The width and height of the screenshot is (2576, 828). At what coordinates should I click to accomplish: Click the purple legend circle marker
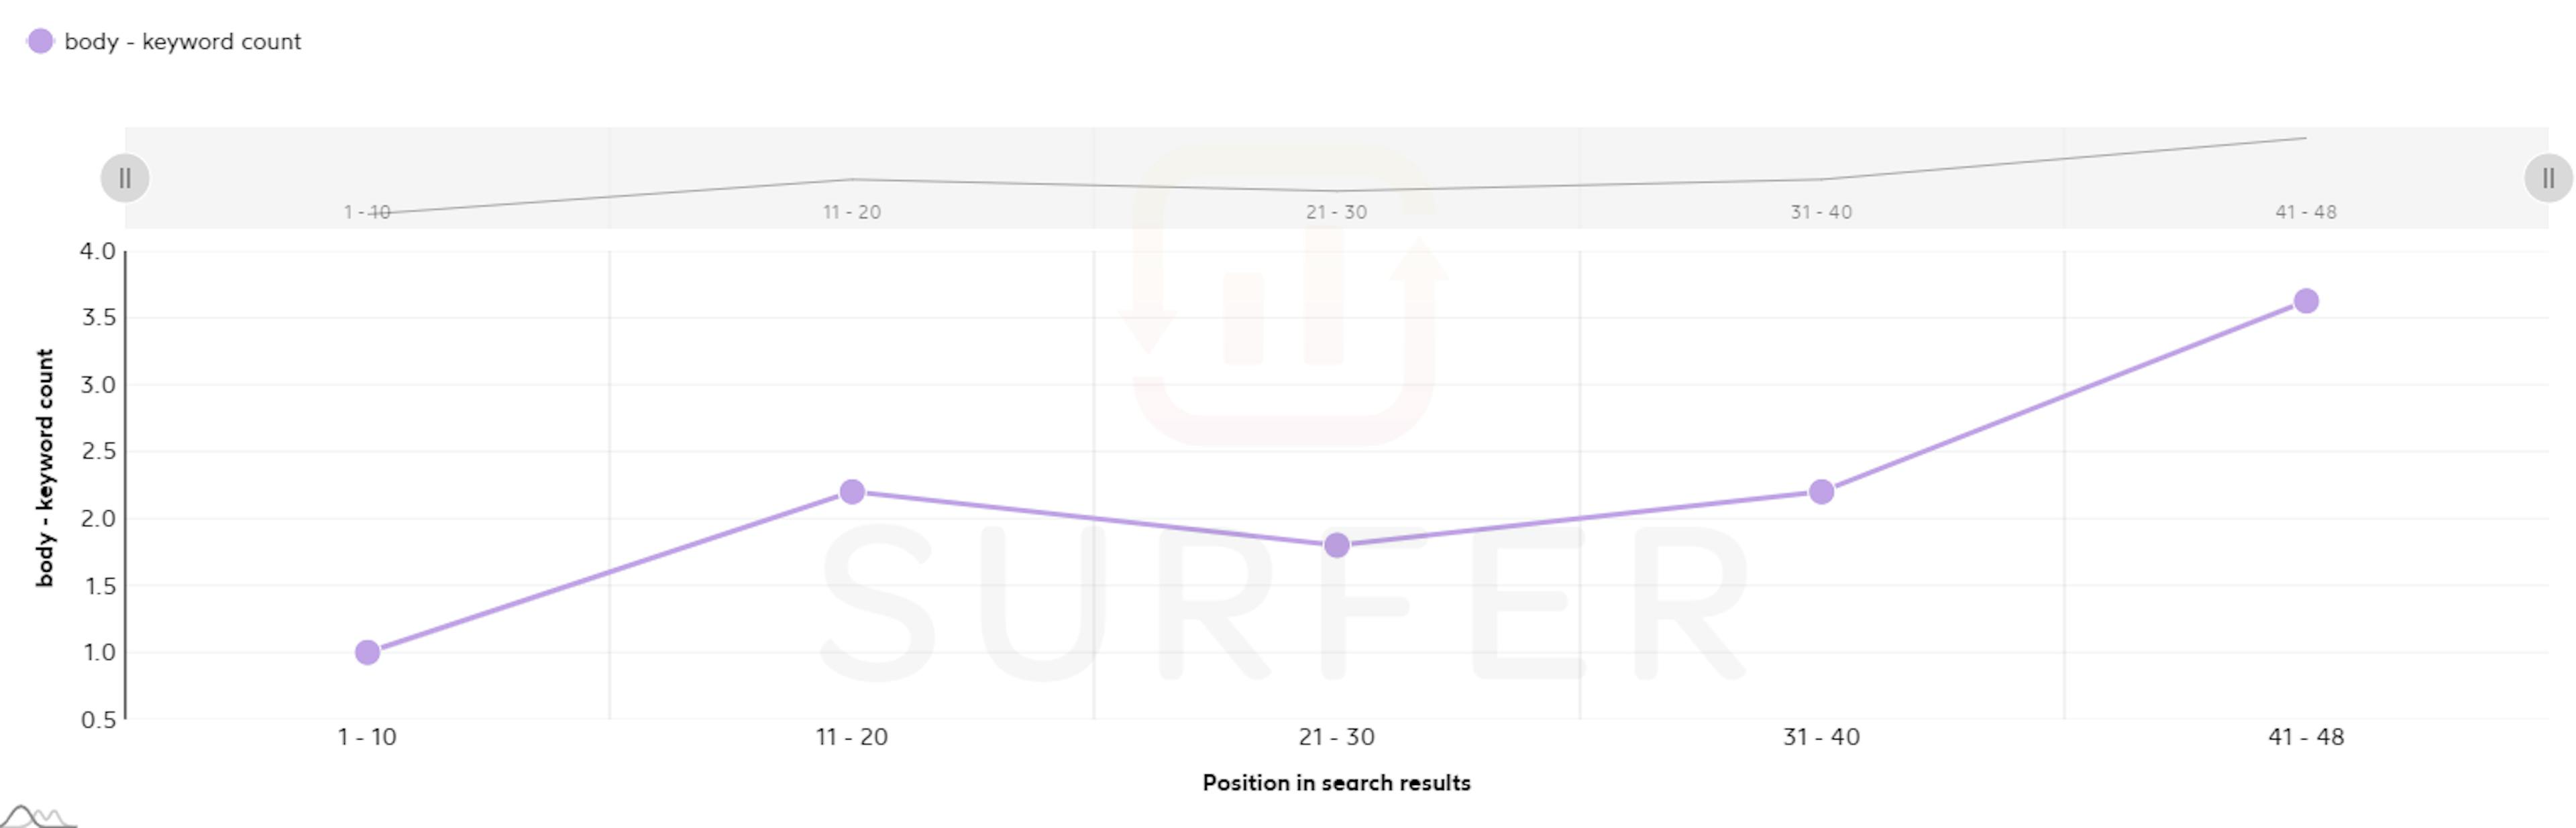tap(40, 41)
